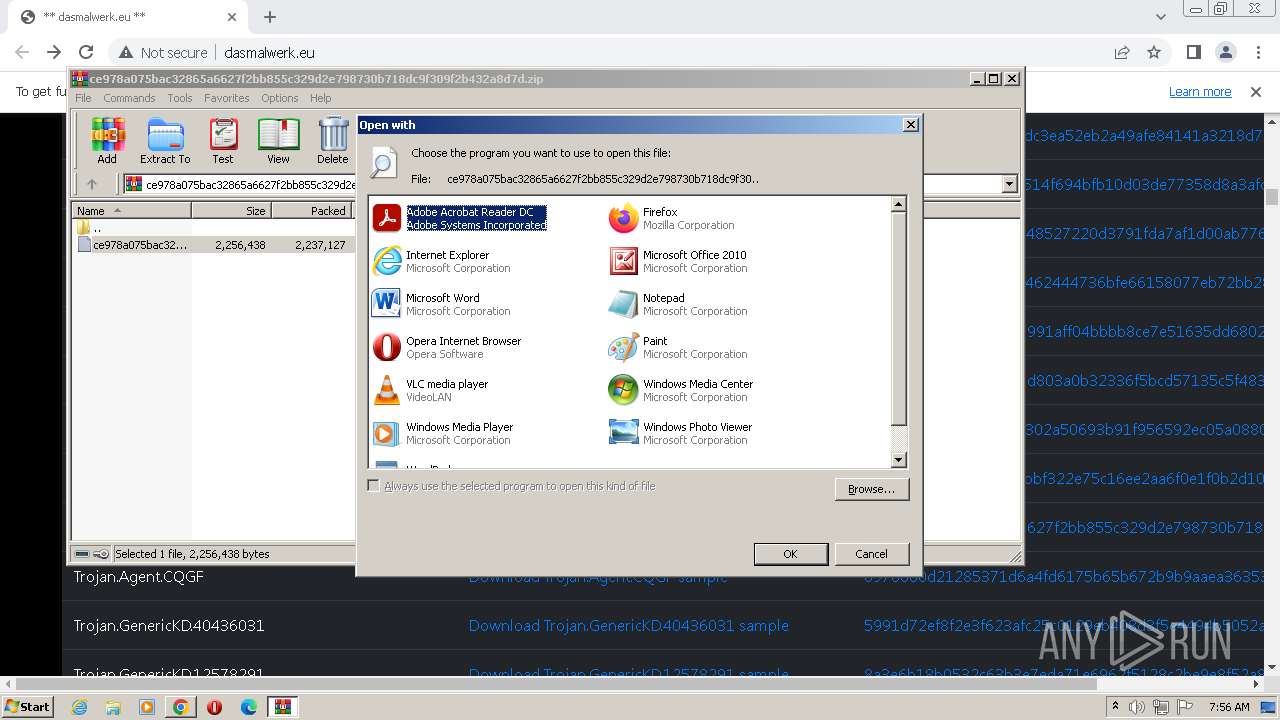The height and width of the screenshot is (720, 1280).
Task: Open Internet Explorer from the taskbar
Action: pyautogui.click(x=80, y=707)
